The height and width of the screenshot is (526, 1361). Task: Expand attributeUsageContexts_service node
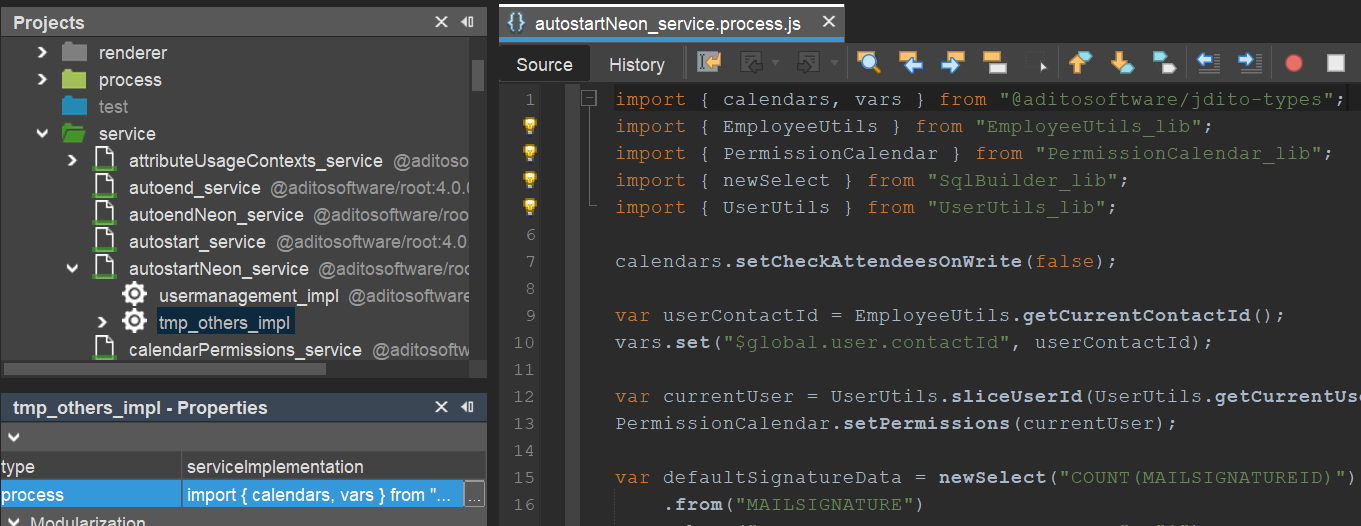pos(72,160)
